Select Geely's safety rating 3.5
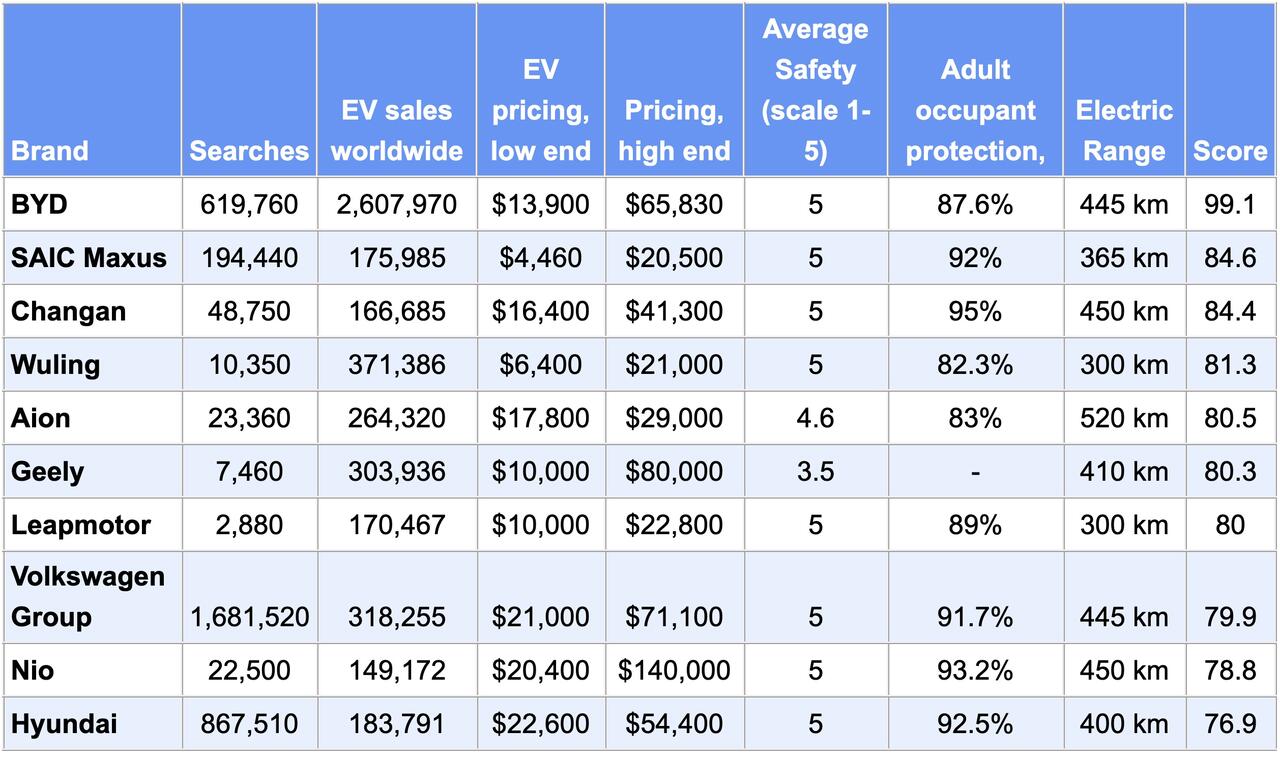This screenshot has height=757, width=1280. click(815, 471)
